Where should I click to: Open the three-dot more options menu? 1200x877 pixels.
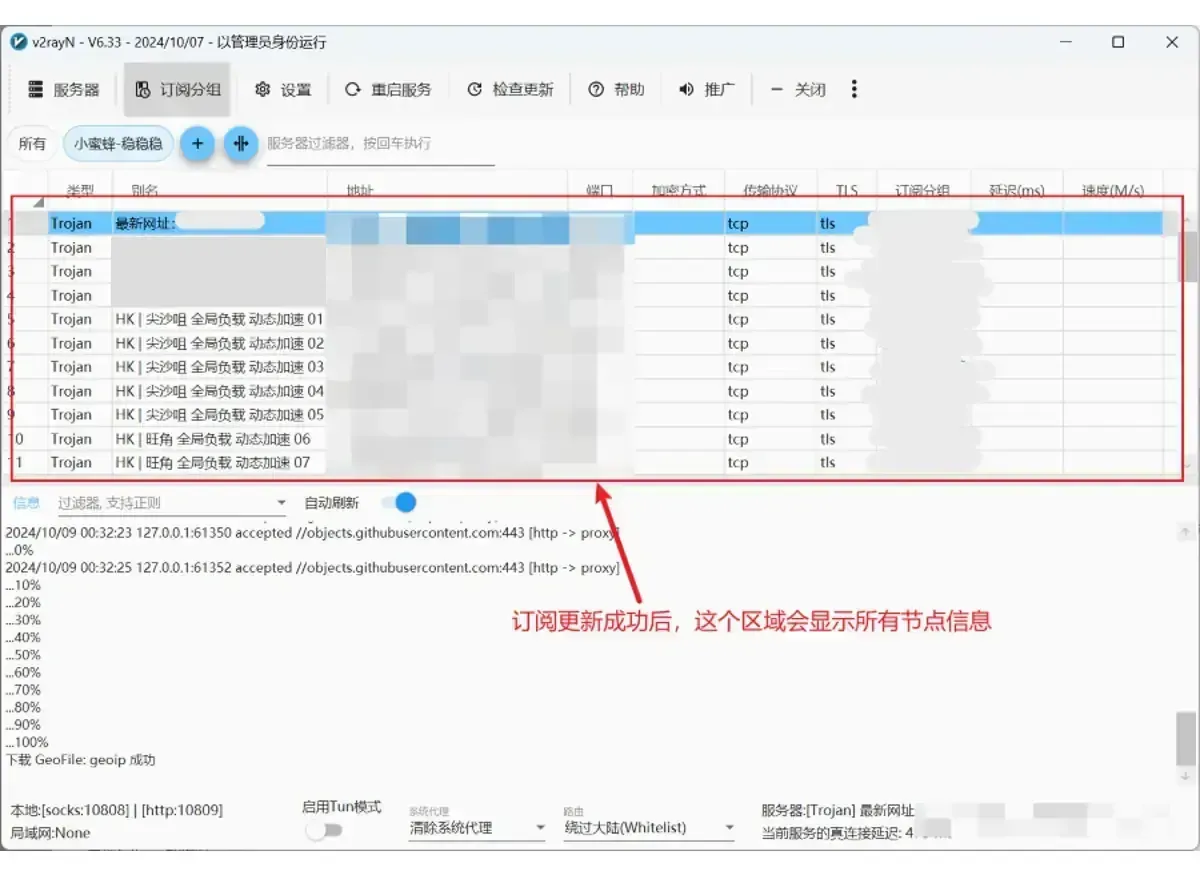[854, 89]
